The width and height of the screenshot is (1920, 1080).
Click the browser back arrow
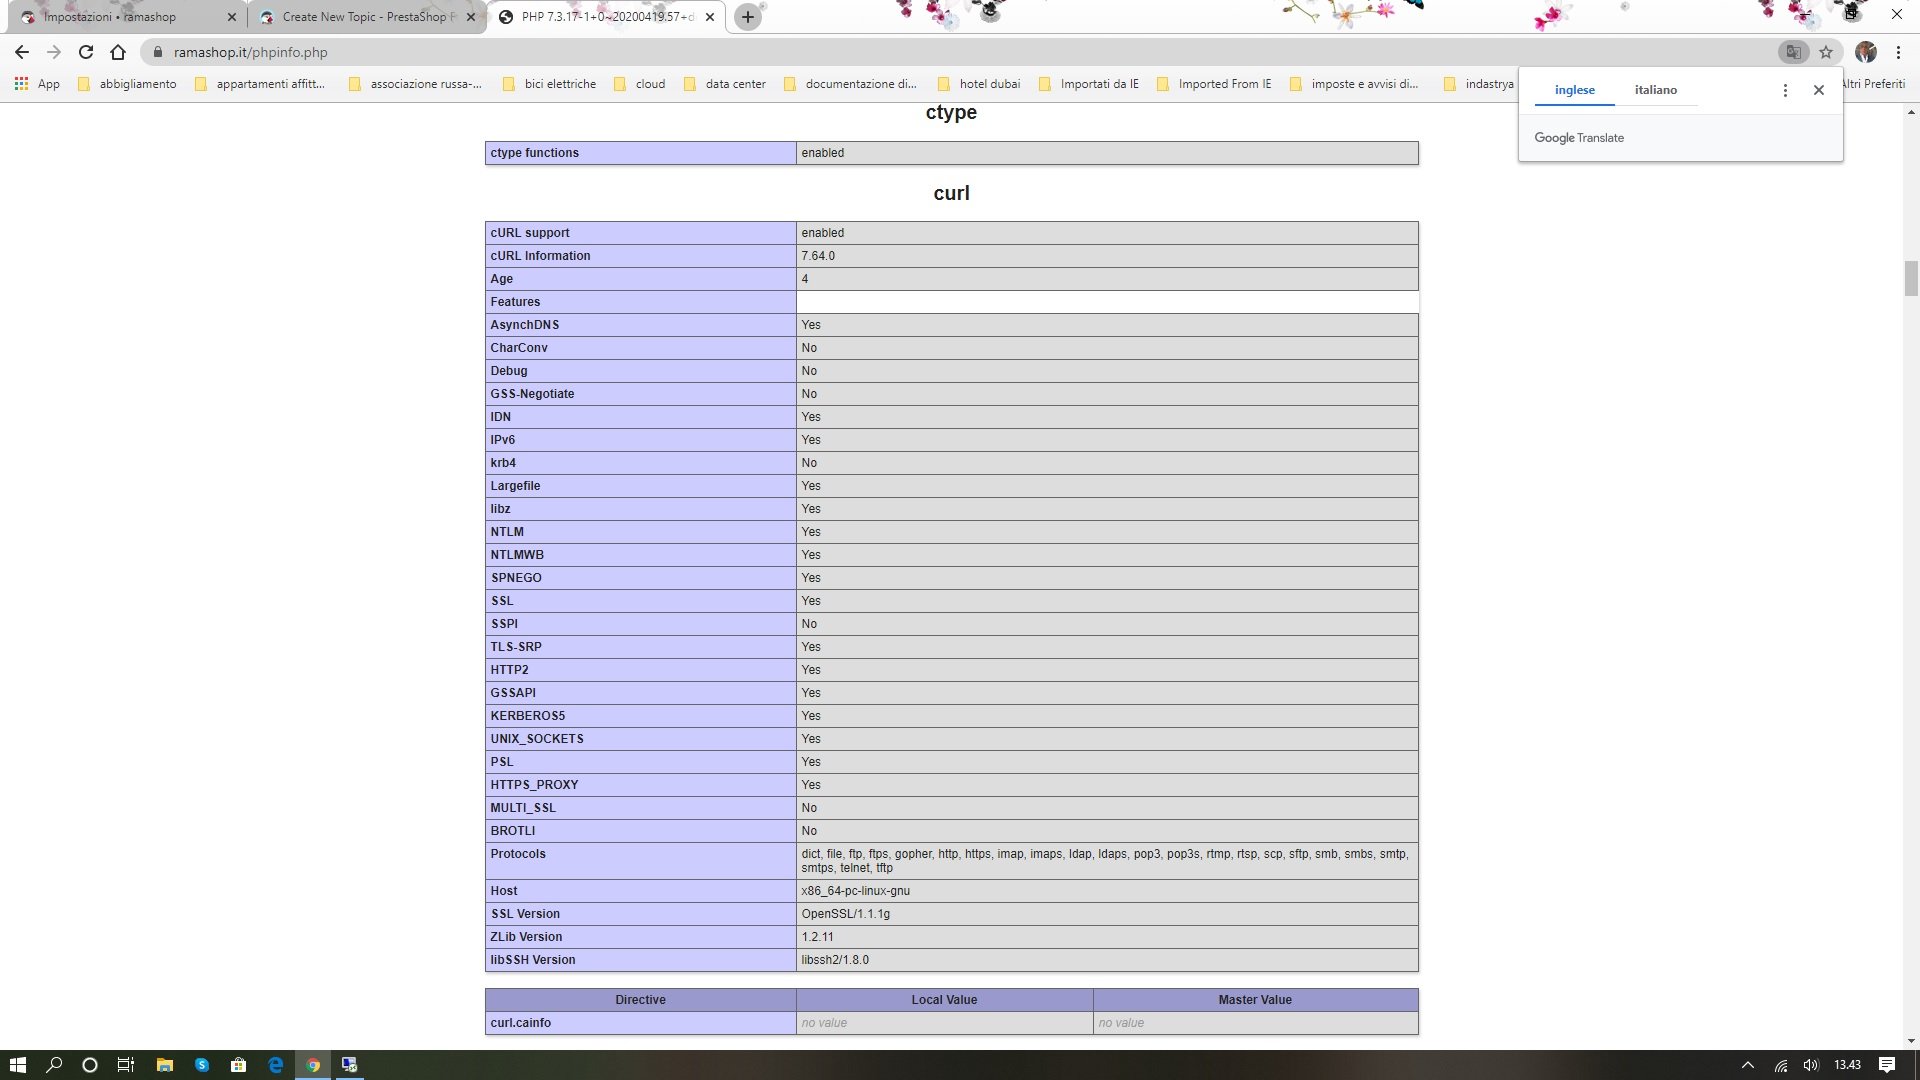click(22, 52)
